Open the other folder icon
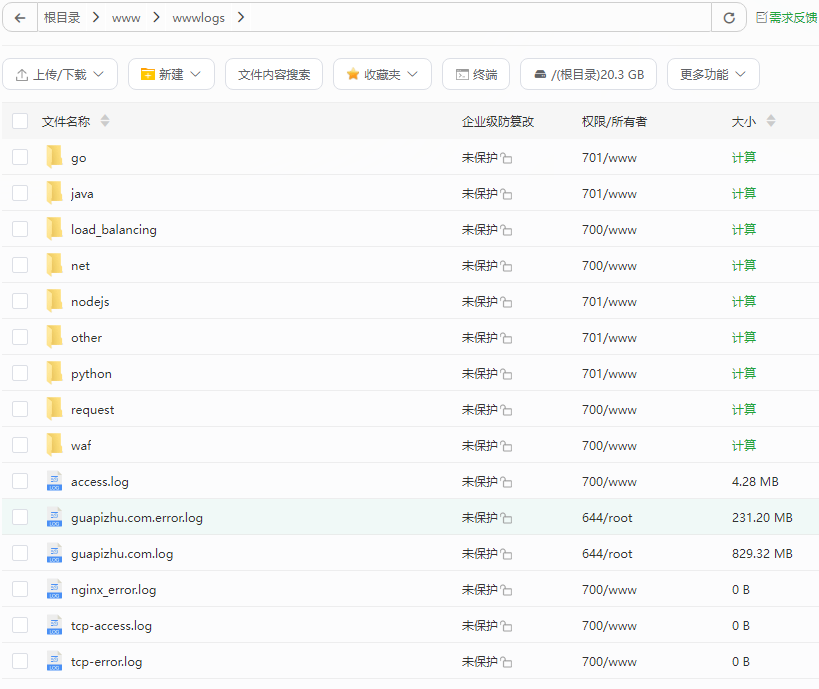 point(54,337)
